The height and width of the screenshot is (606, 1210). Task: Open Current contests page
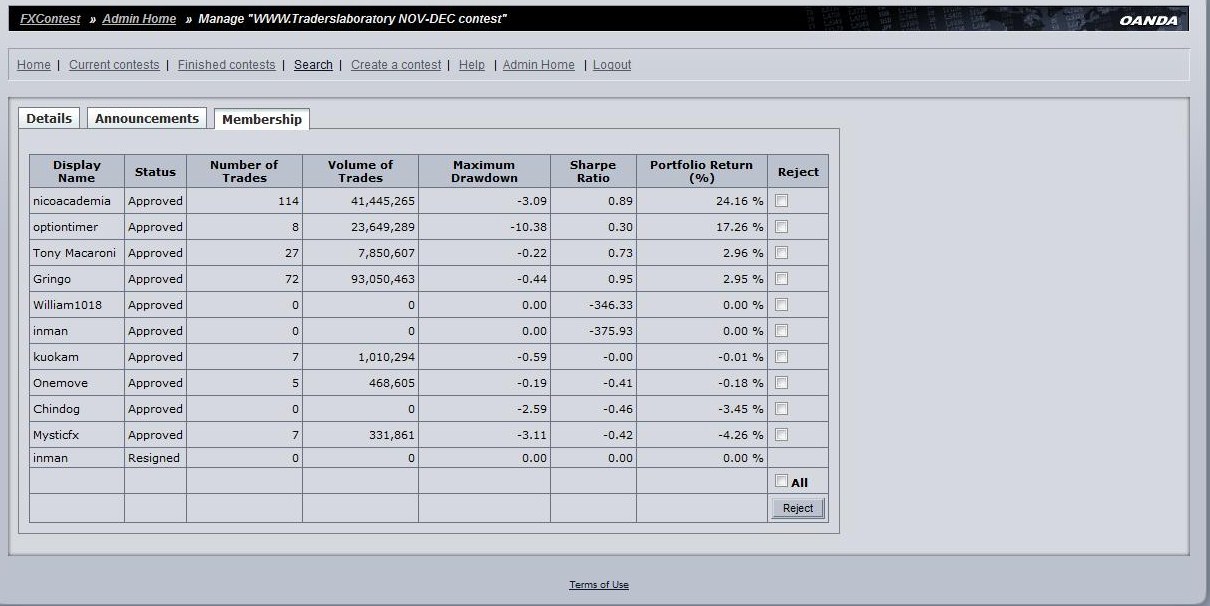point(114,65)
